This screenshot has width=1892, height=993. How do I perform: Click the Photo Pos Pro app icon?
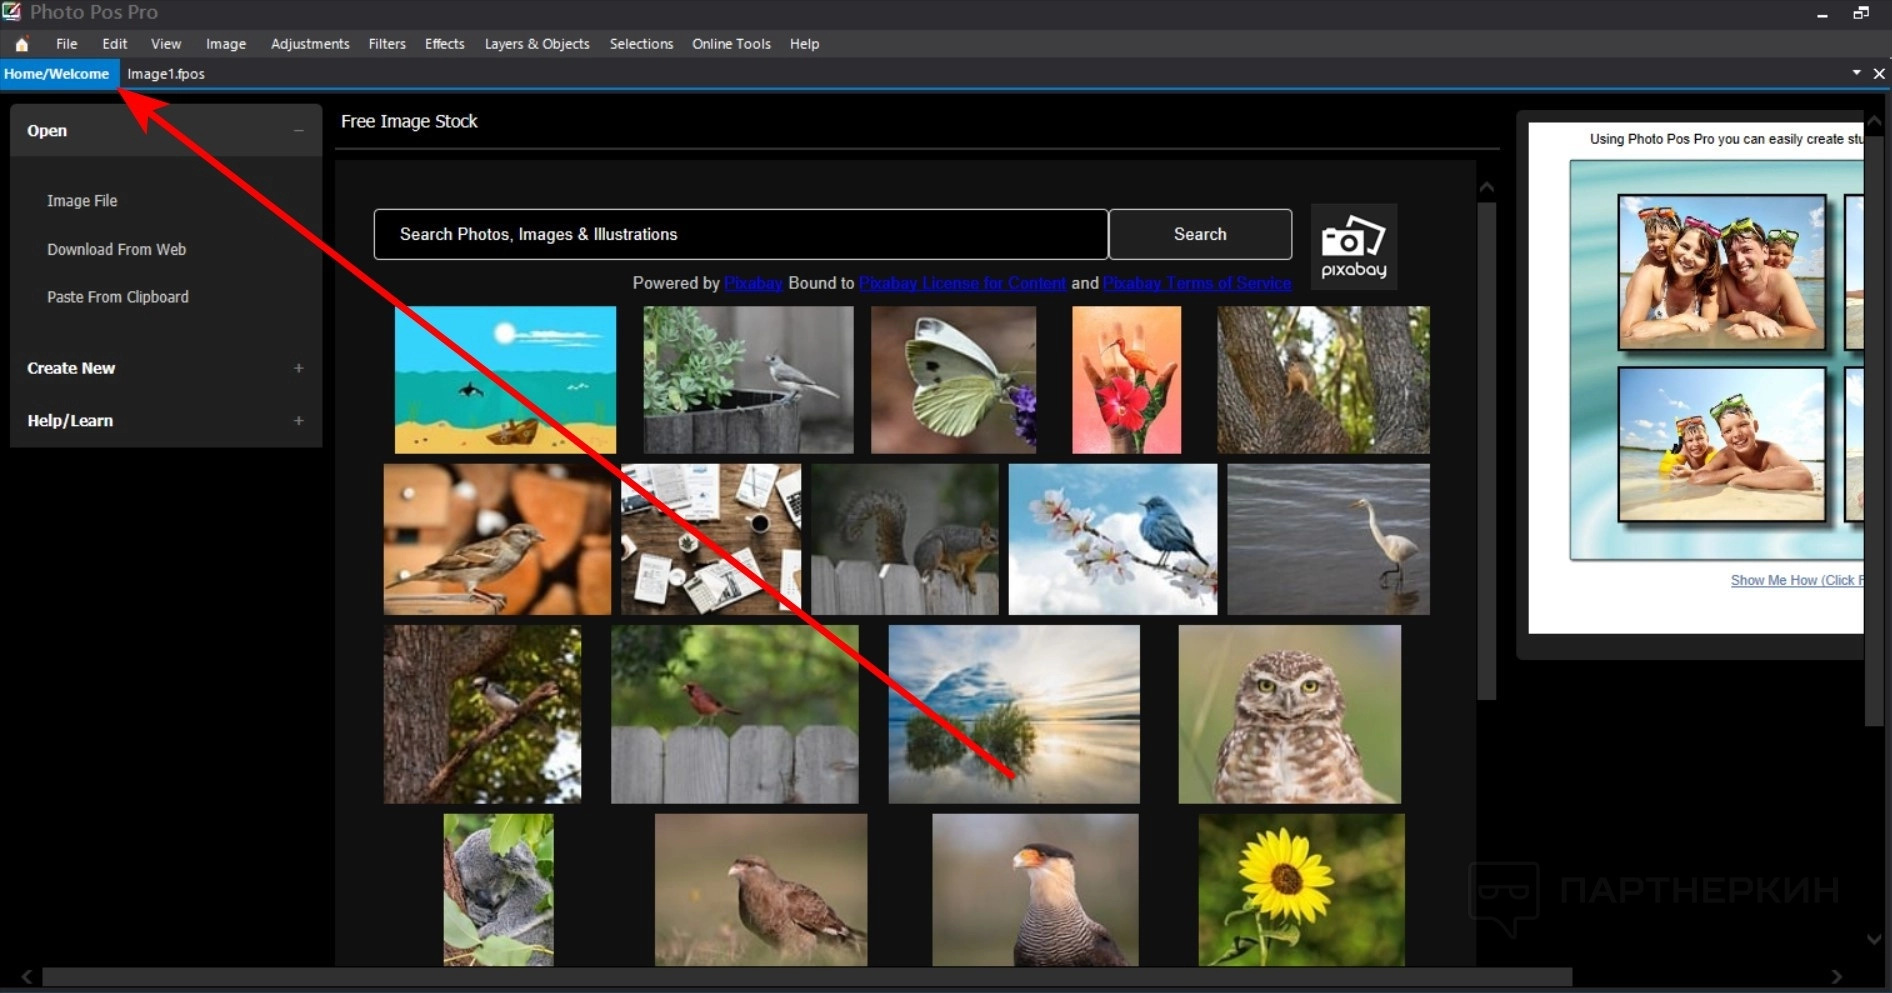tap(12, 12)
